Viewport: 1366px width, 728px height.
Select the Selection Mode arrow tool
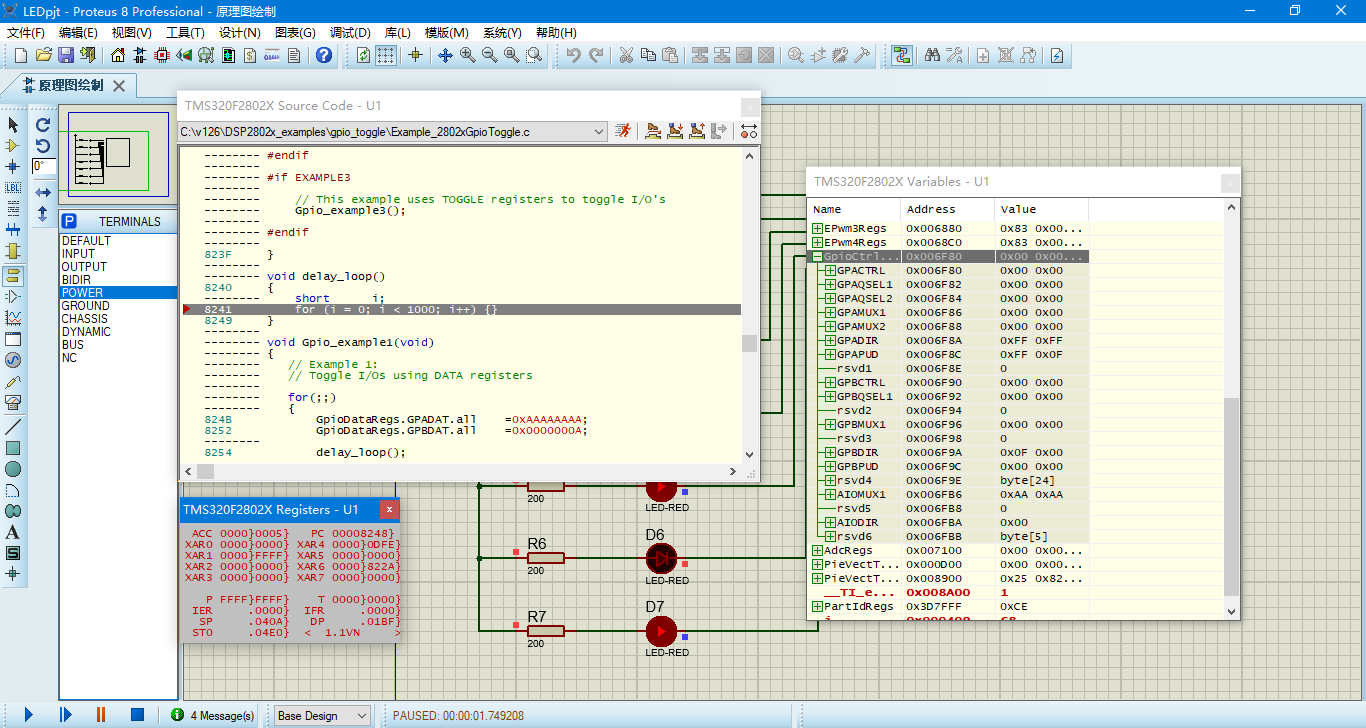pos(14,122)
